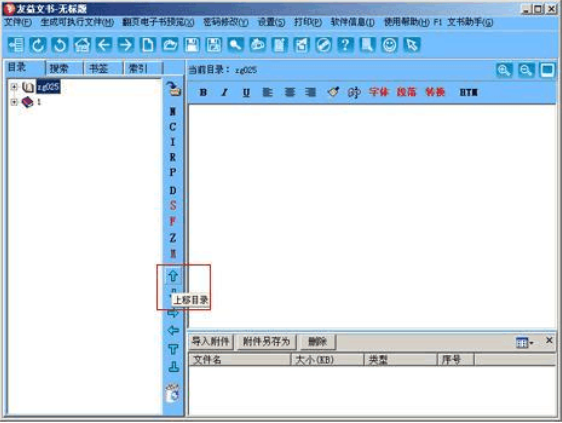
Task: Click the right arrow indent directory icon
Action: click(x=173, y=313)
